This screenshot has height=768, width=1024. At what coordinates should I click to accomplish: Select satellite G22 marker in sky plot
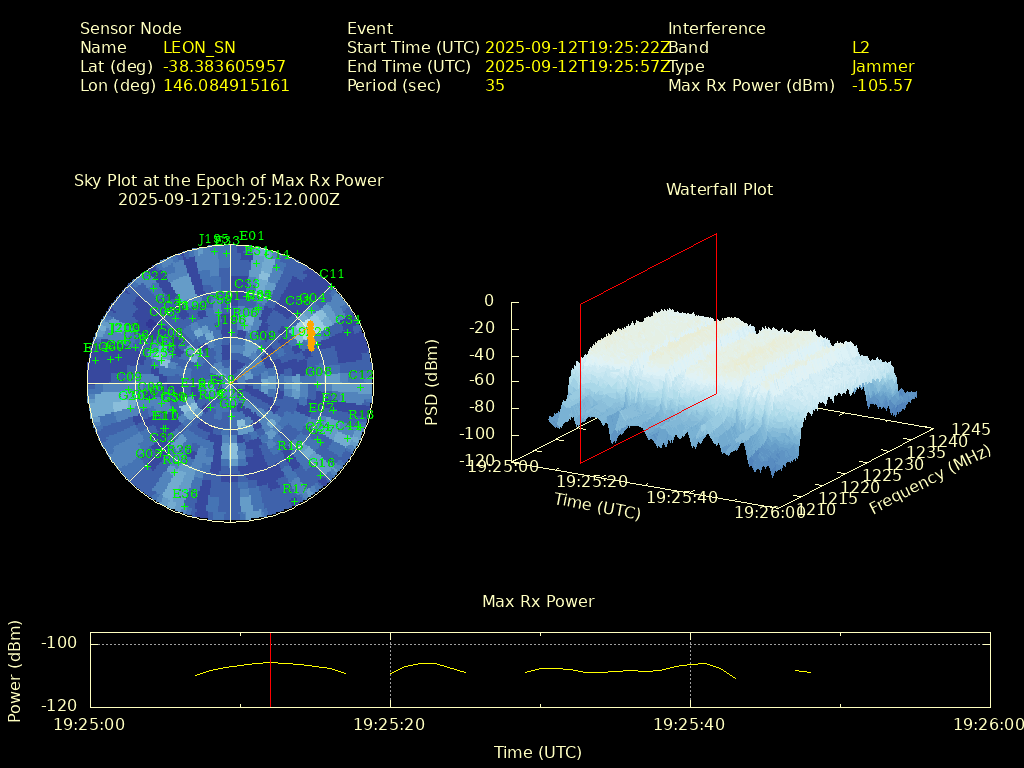coord(154,276)
